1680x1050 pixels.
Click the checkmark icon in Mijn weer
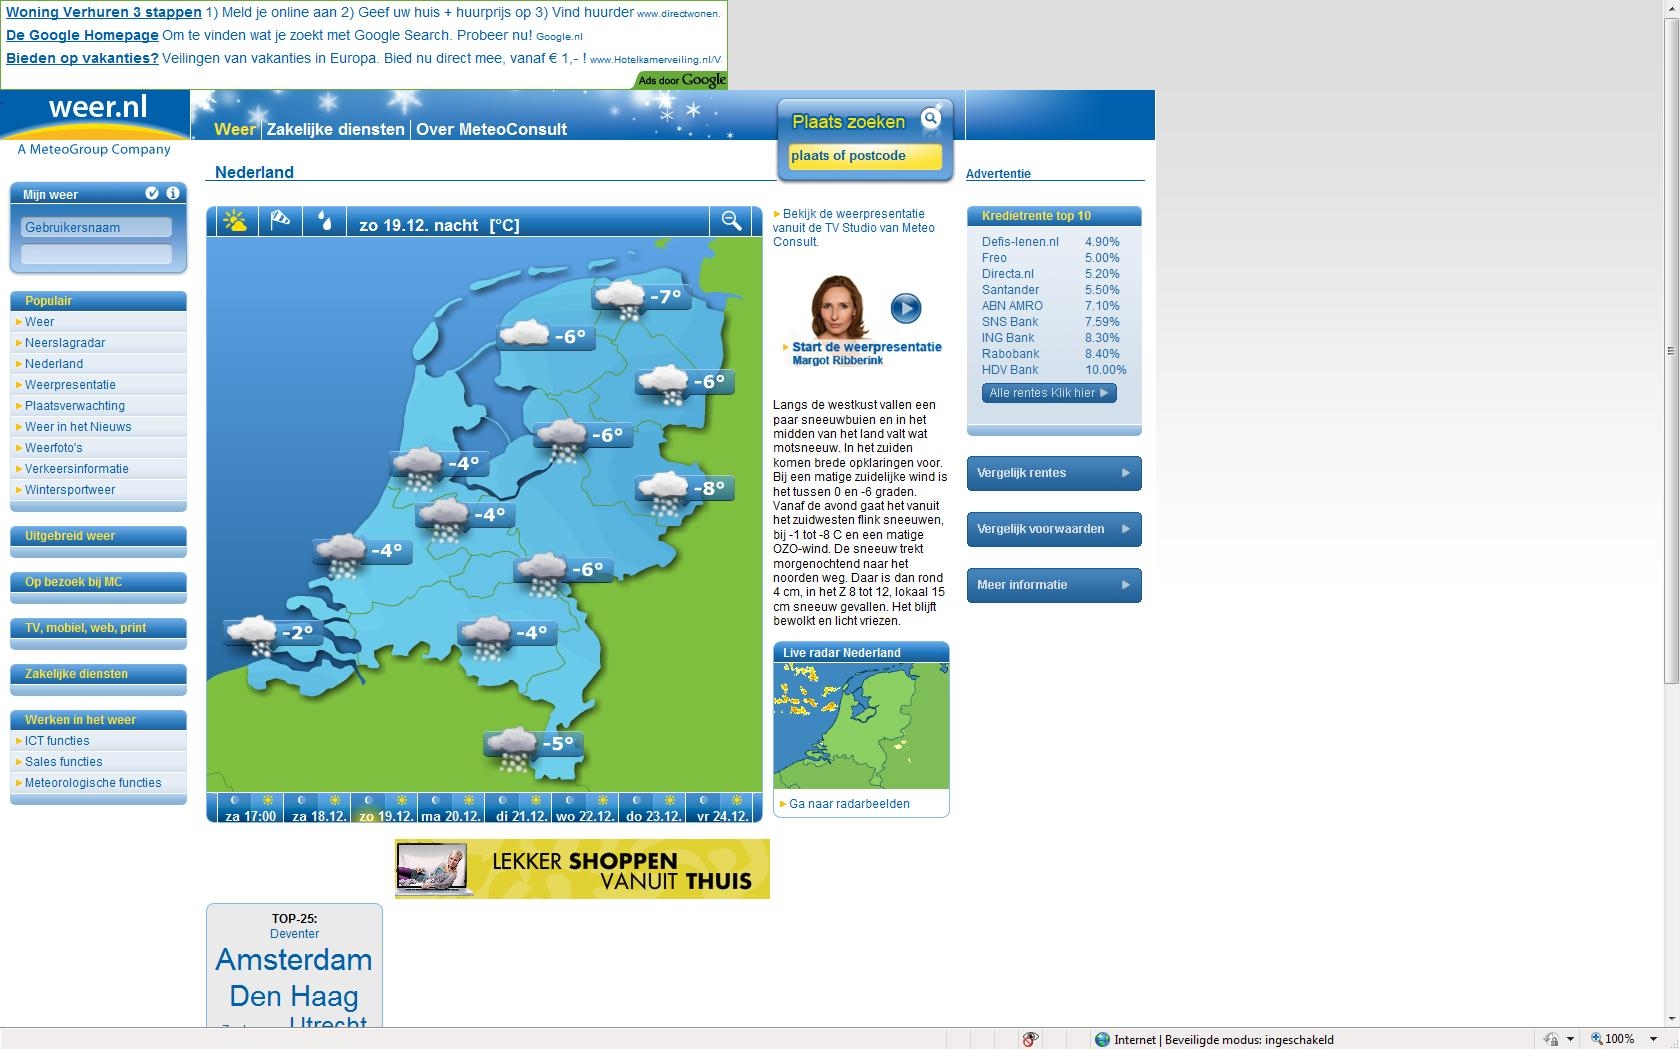(x=152, y=193)
